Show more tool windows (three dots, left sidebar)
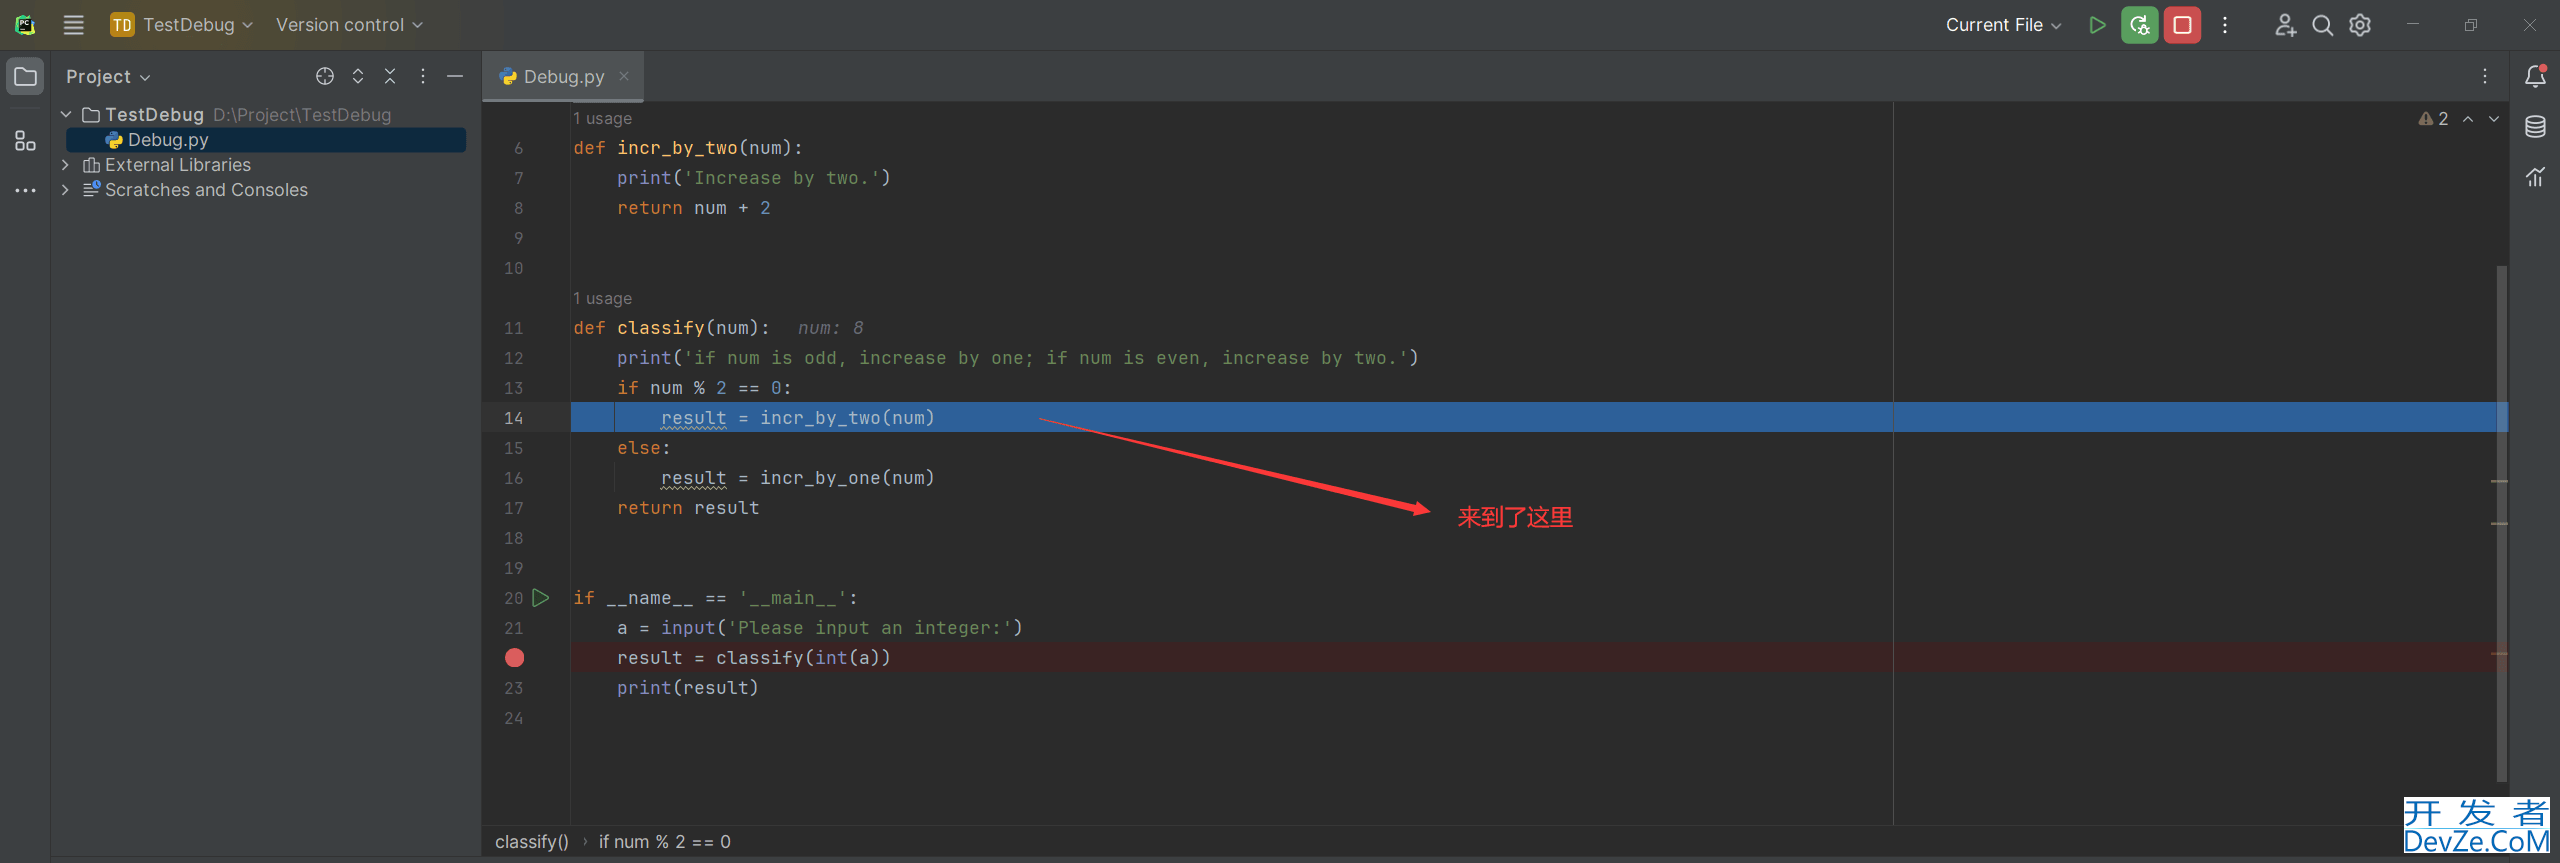The width and height of the screenshot is (2560, 863). click(x=25, y=190)
